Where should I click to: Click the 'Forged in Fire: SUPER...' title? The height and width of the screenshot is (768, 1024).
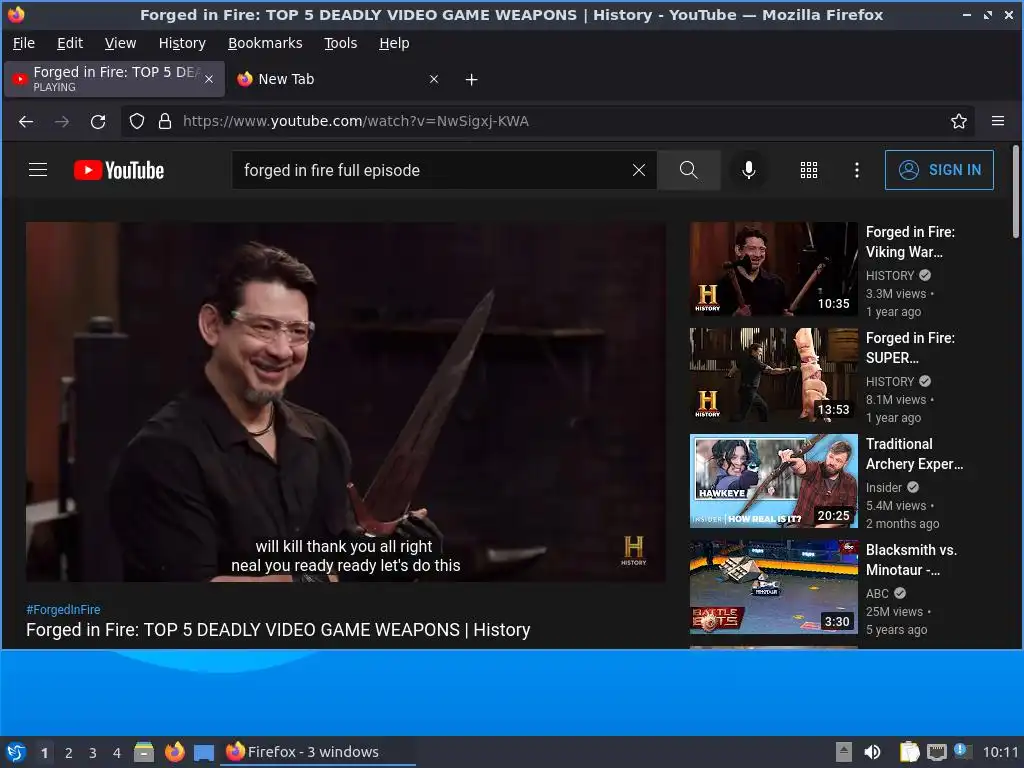[910, 347]
